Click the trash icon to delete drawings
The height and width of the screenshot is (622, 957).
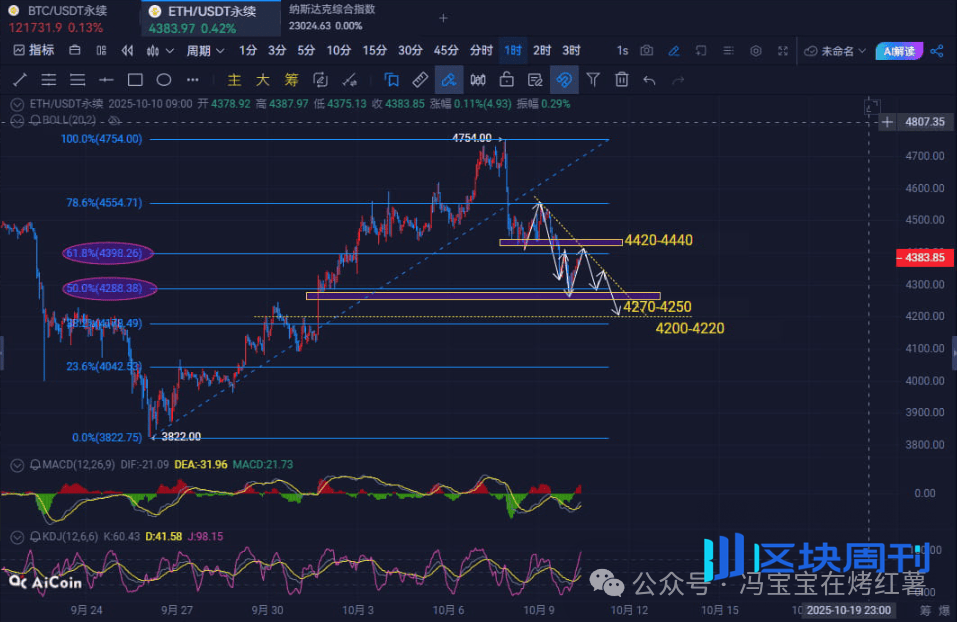[622, 80]
